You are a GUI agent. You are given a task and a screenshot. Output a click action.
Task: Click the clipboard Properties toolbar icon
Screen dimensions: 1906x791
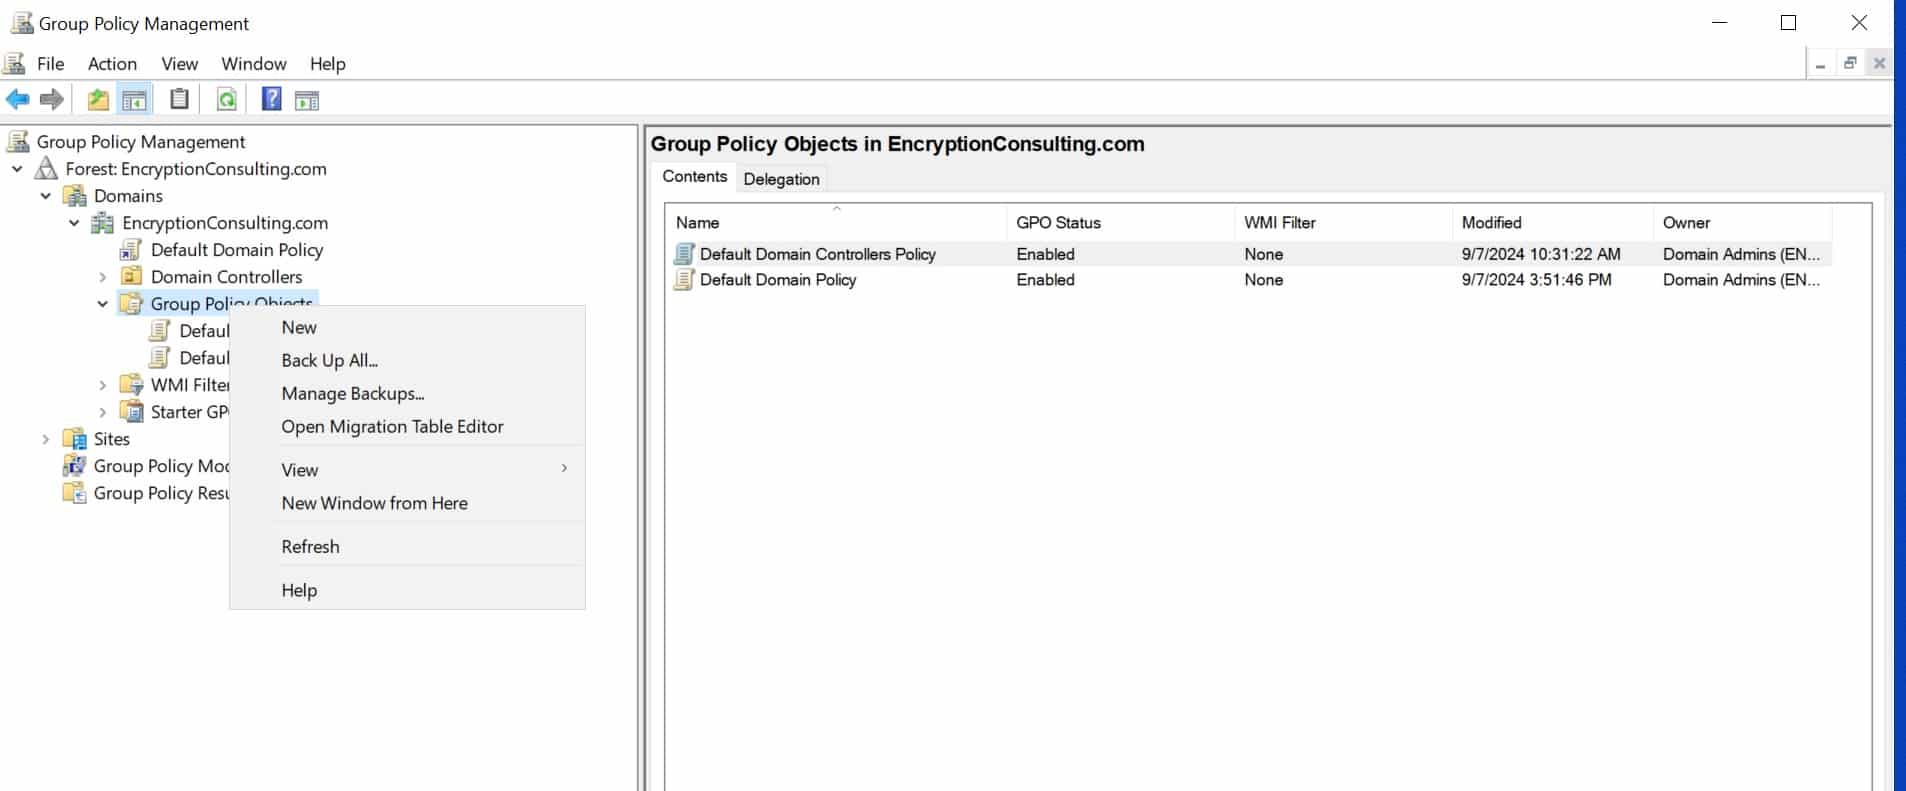(x=179, y=99)
